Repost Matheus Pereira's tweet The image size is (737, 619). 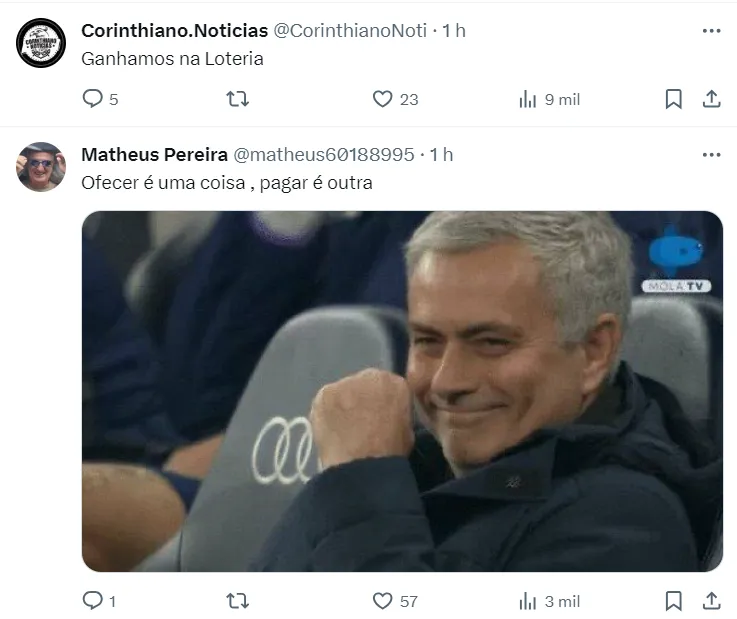[x=237, y=601]
